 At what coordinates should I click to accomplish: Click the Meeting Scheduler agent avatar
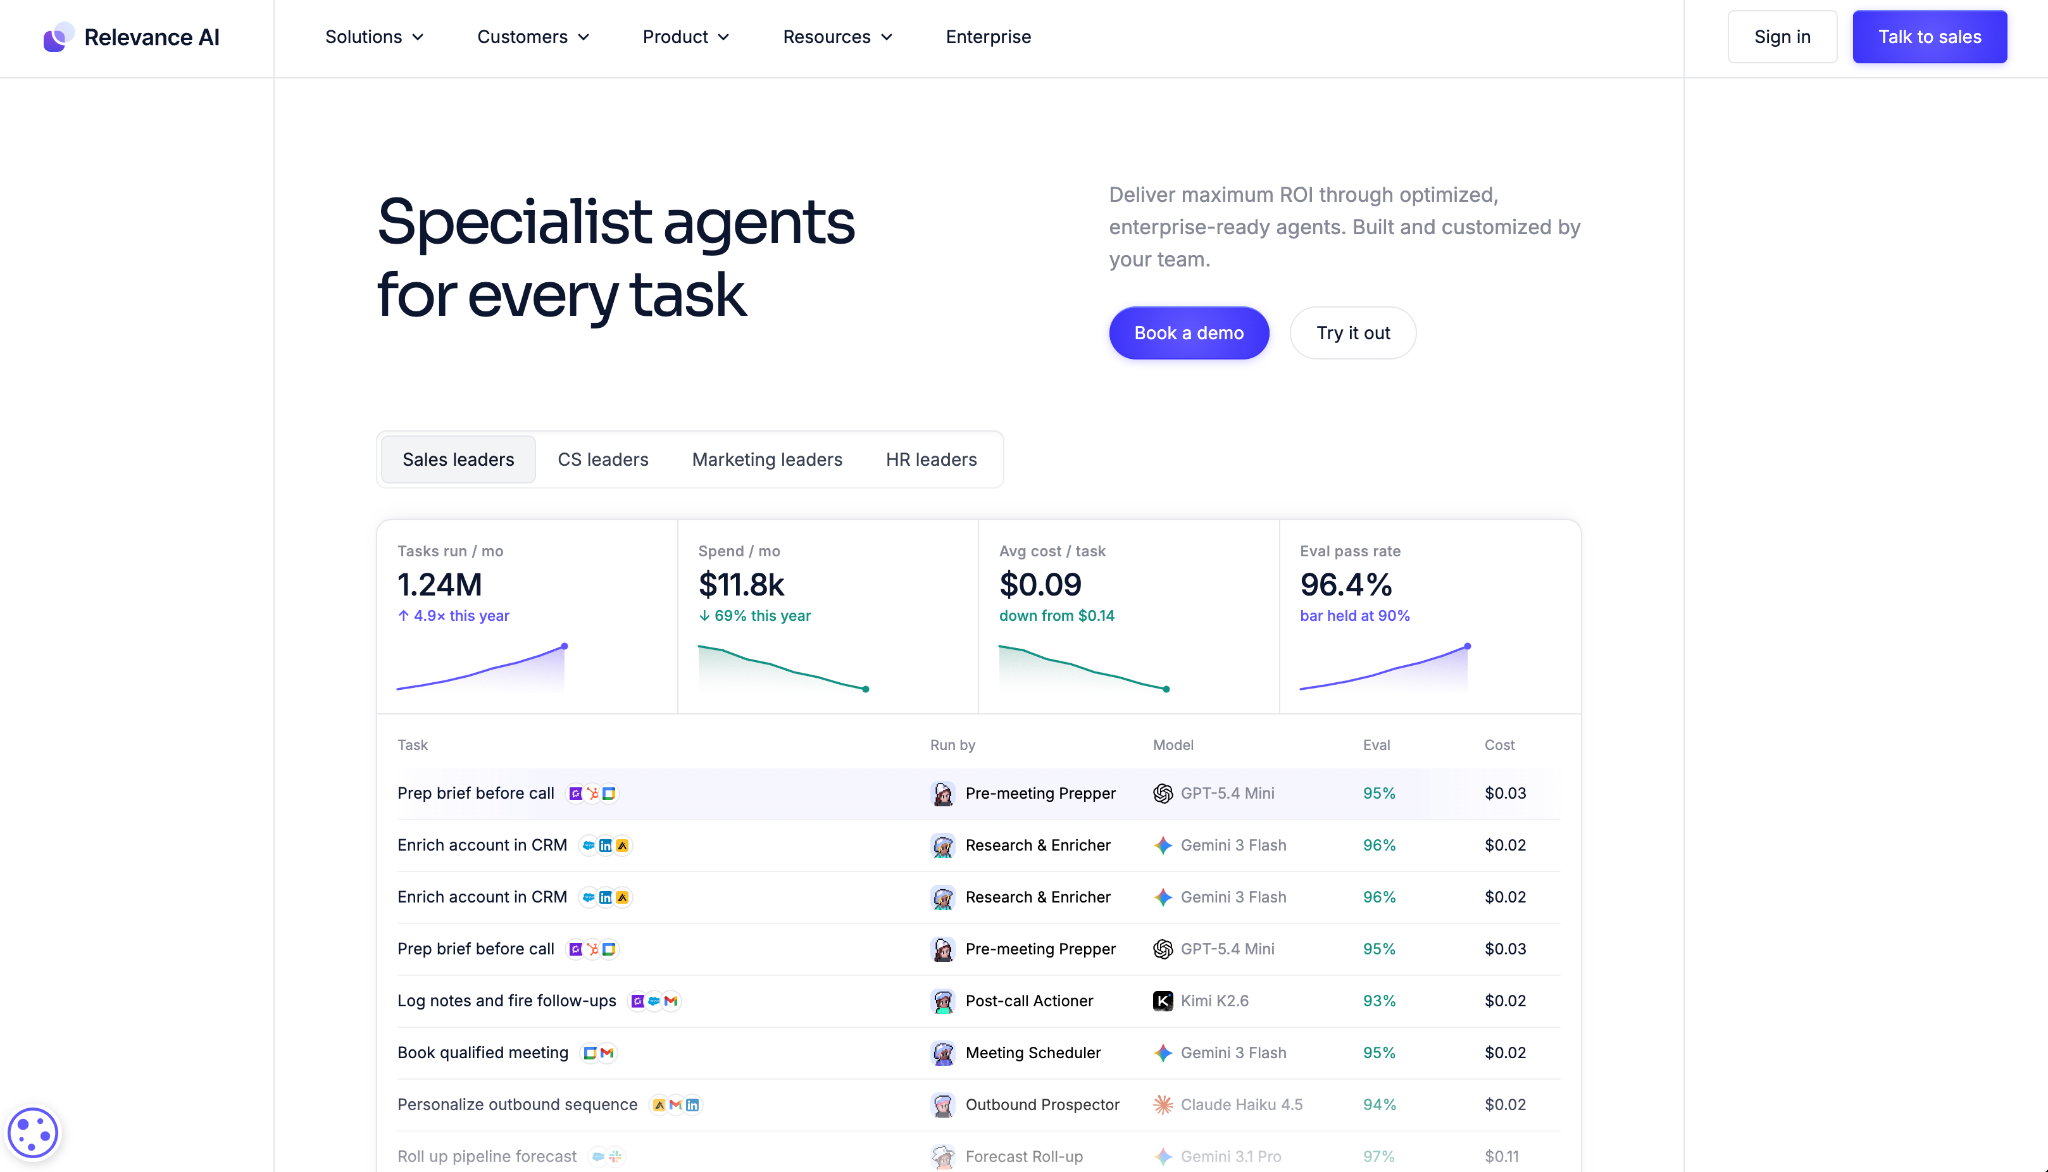coord(943,1053)
